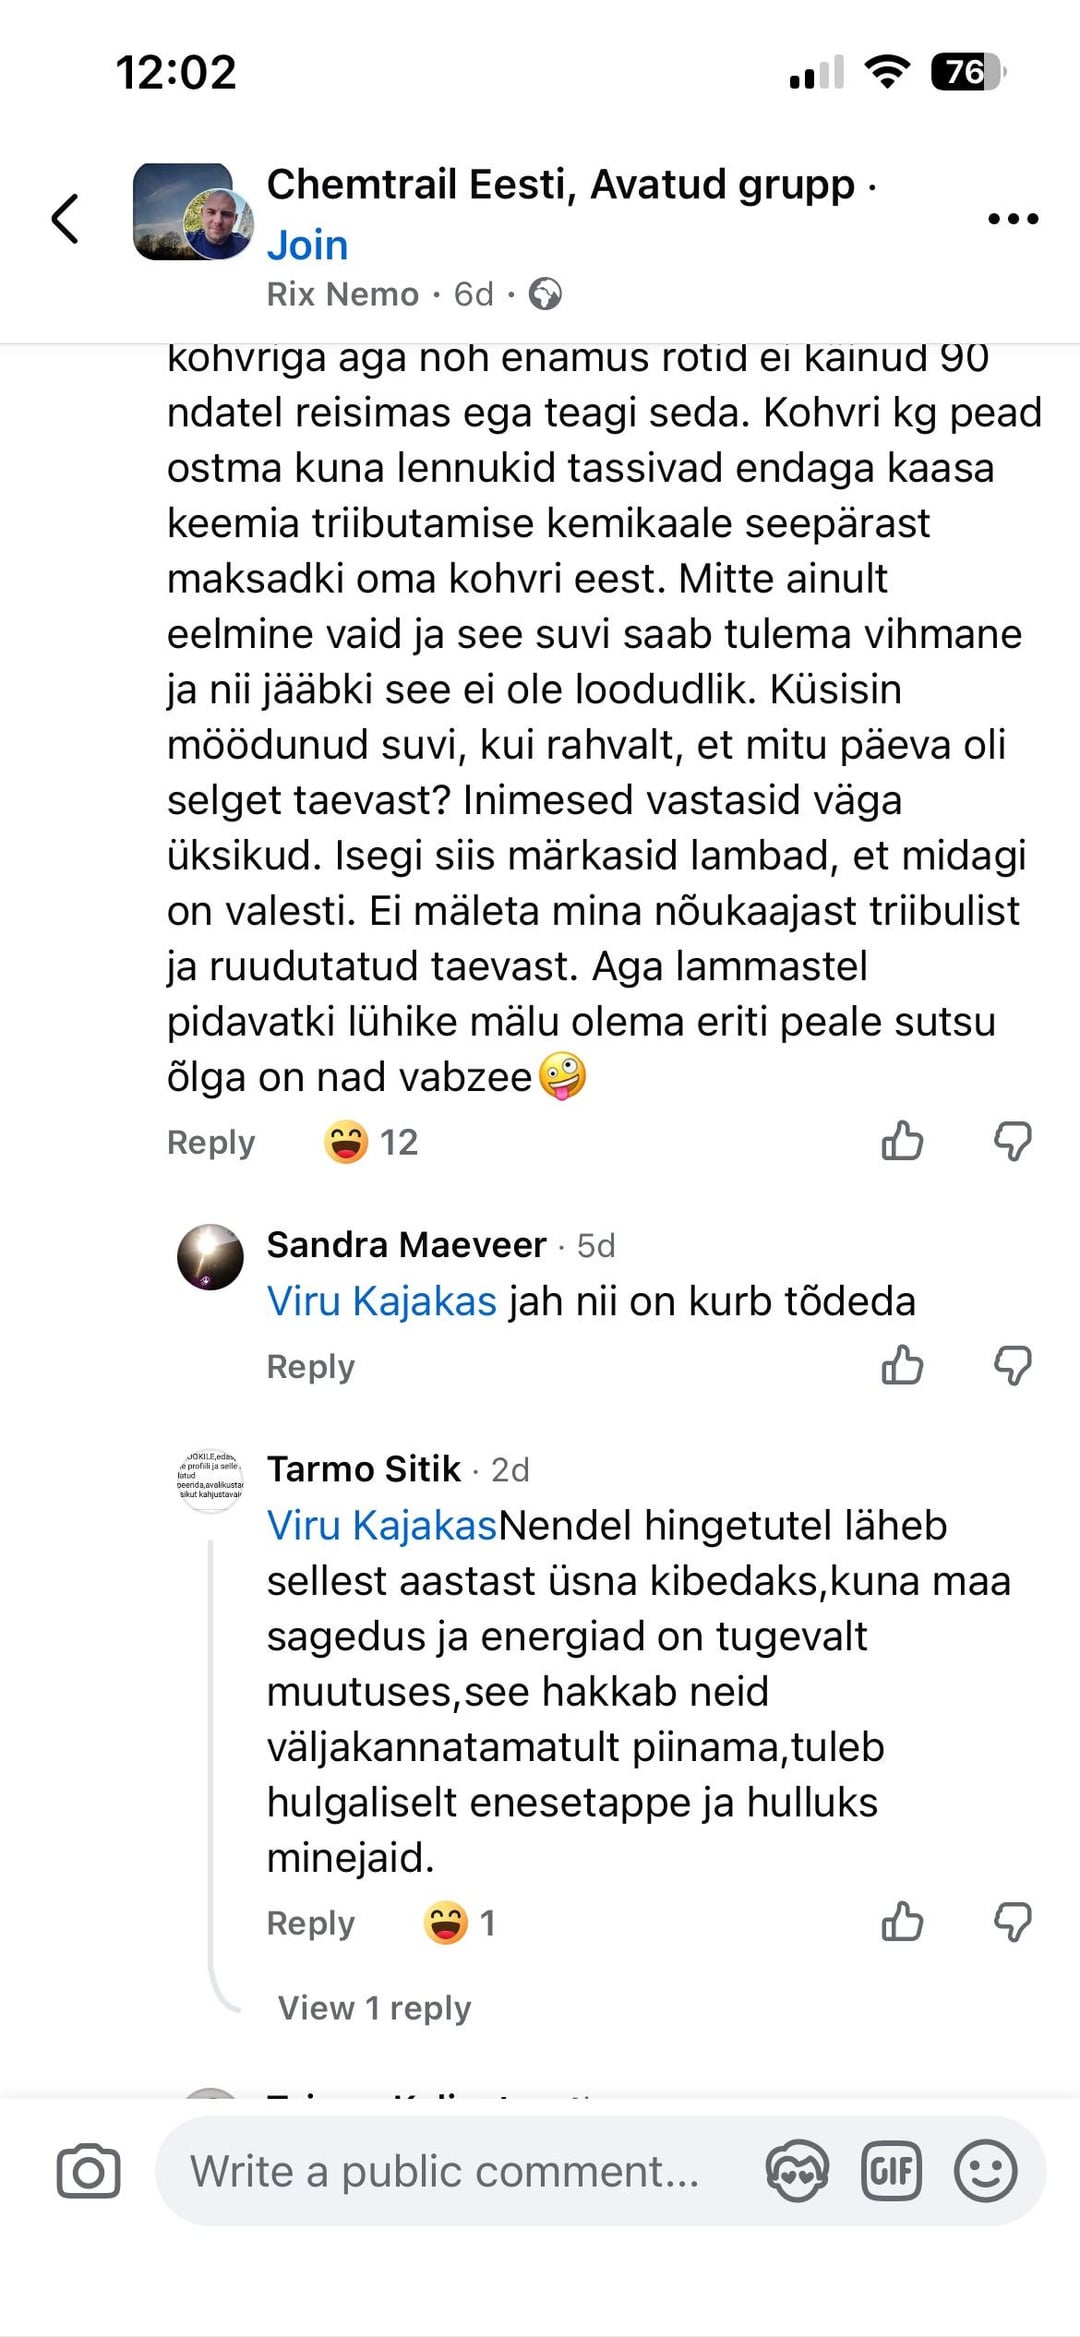
Task: View the 12 laughing reactions
Action: (x=371, y=1142)
